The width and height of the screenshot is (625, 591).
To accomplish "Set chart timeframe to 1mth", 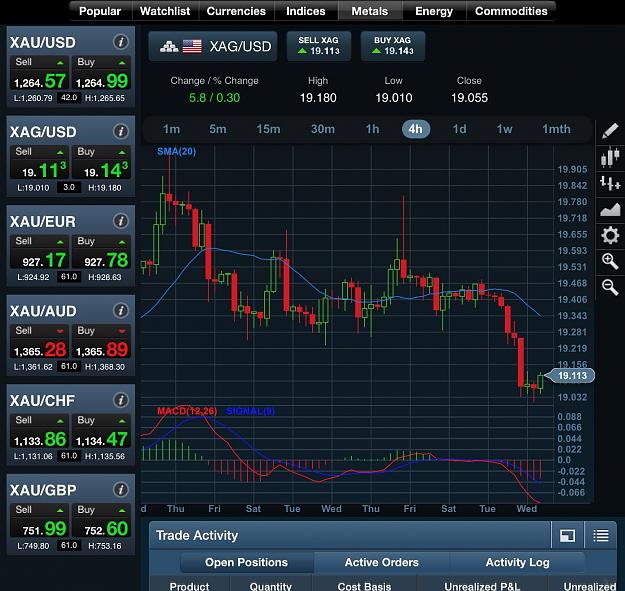I will point(556,129).
